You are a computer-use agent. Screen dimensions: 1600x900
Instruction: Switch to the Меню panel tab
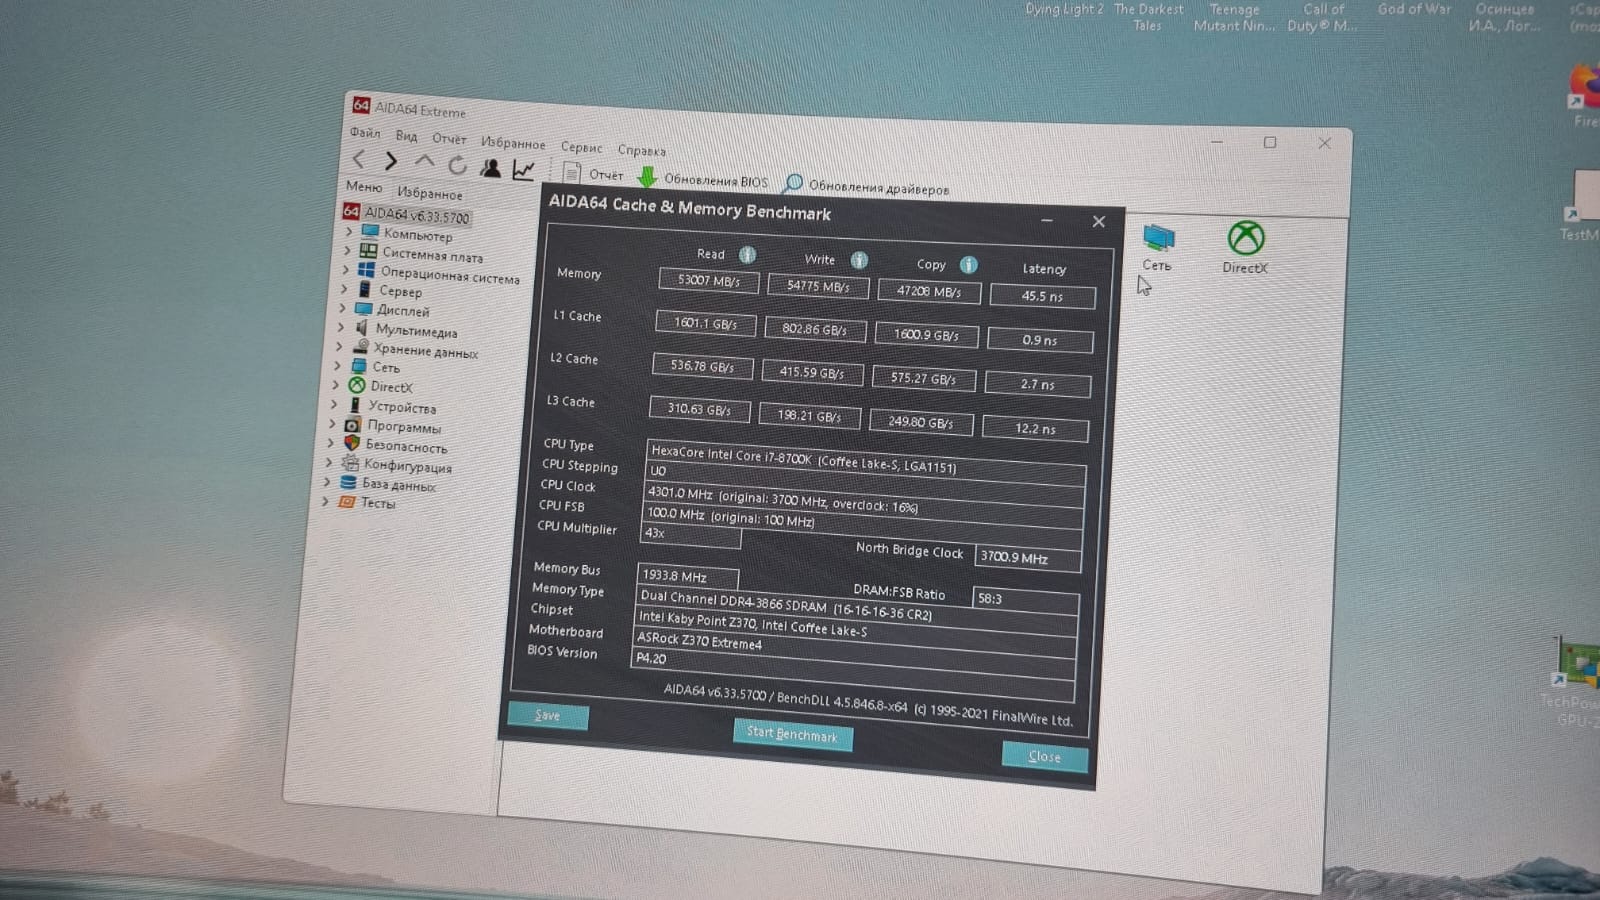coord(364,187)
